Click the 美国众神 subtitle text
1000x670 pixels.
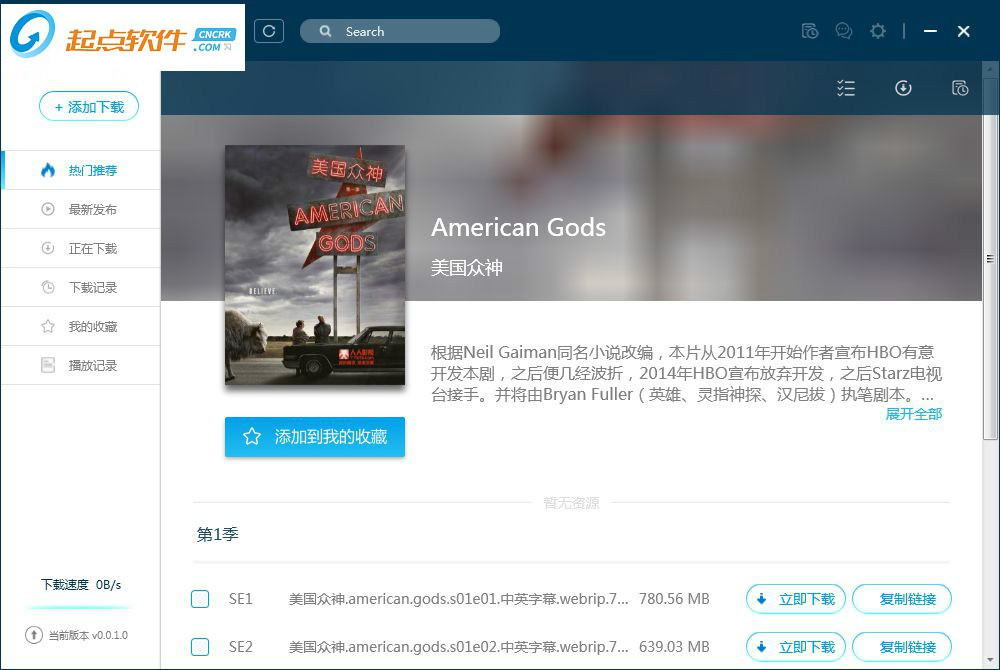tap(467, 268)
